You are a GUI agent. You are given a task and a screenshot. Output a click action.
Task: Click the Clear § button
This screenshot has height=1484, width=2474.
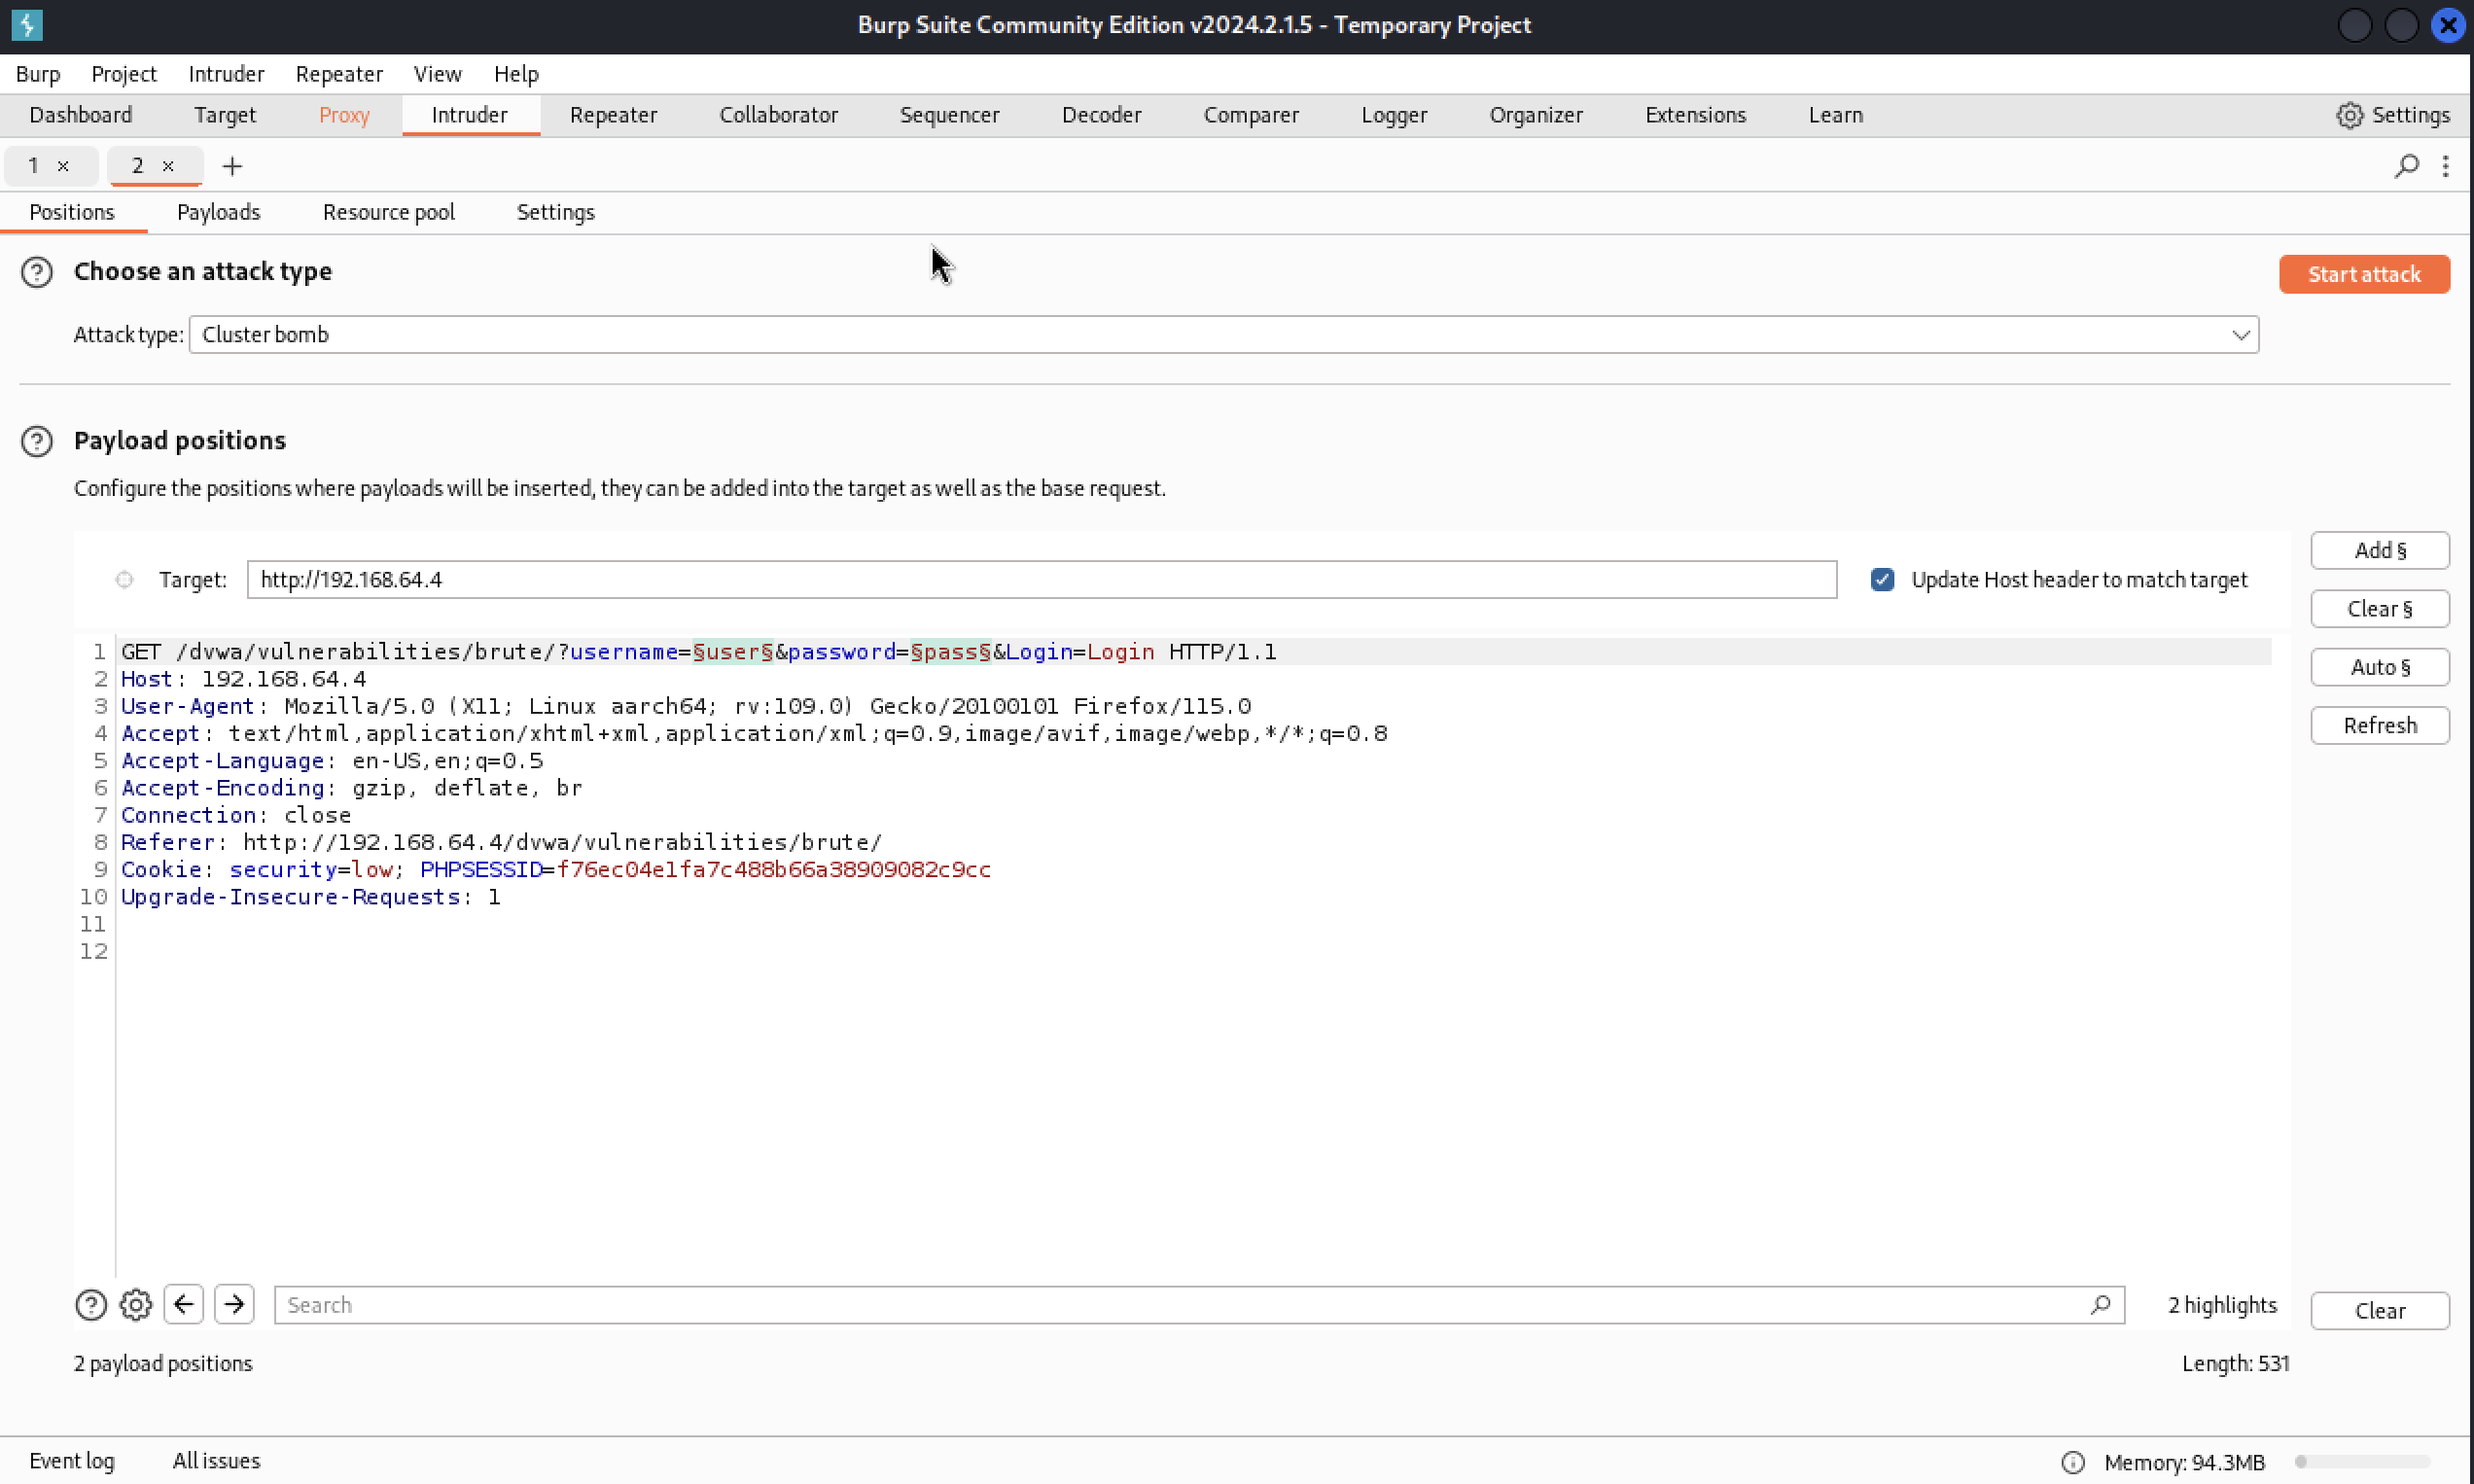pyautogui.click(x=2379, y=609)
